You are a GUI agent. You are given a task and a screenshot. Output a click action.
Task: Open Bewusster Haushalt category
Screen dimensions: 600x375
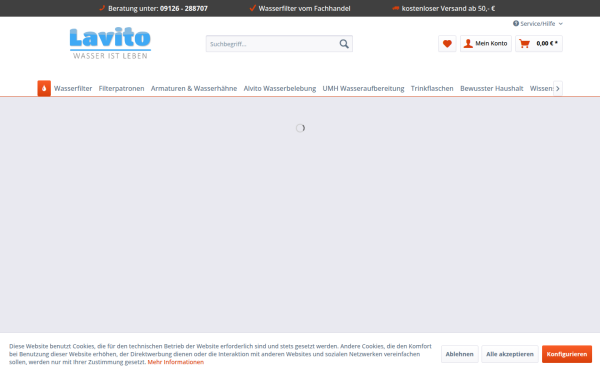tap(491, 88)
